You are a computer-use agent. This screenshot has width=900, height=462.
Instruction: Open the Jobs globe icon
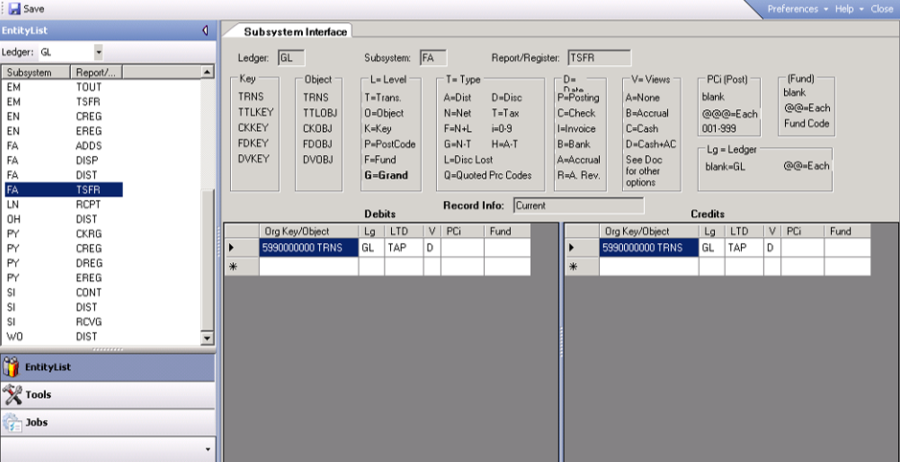point(12,422)
